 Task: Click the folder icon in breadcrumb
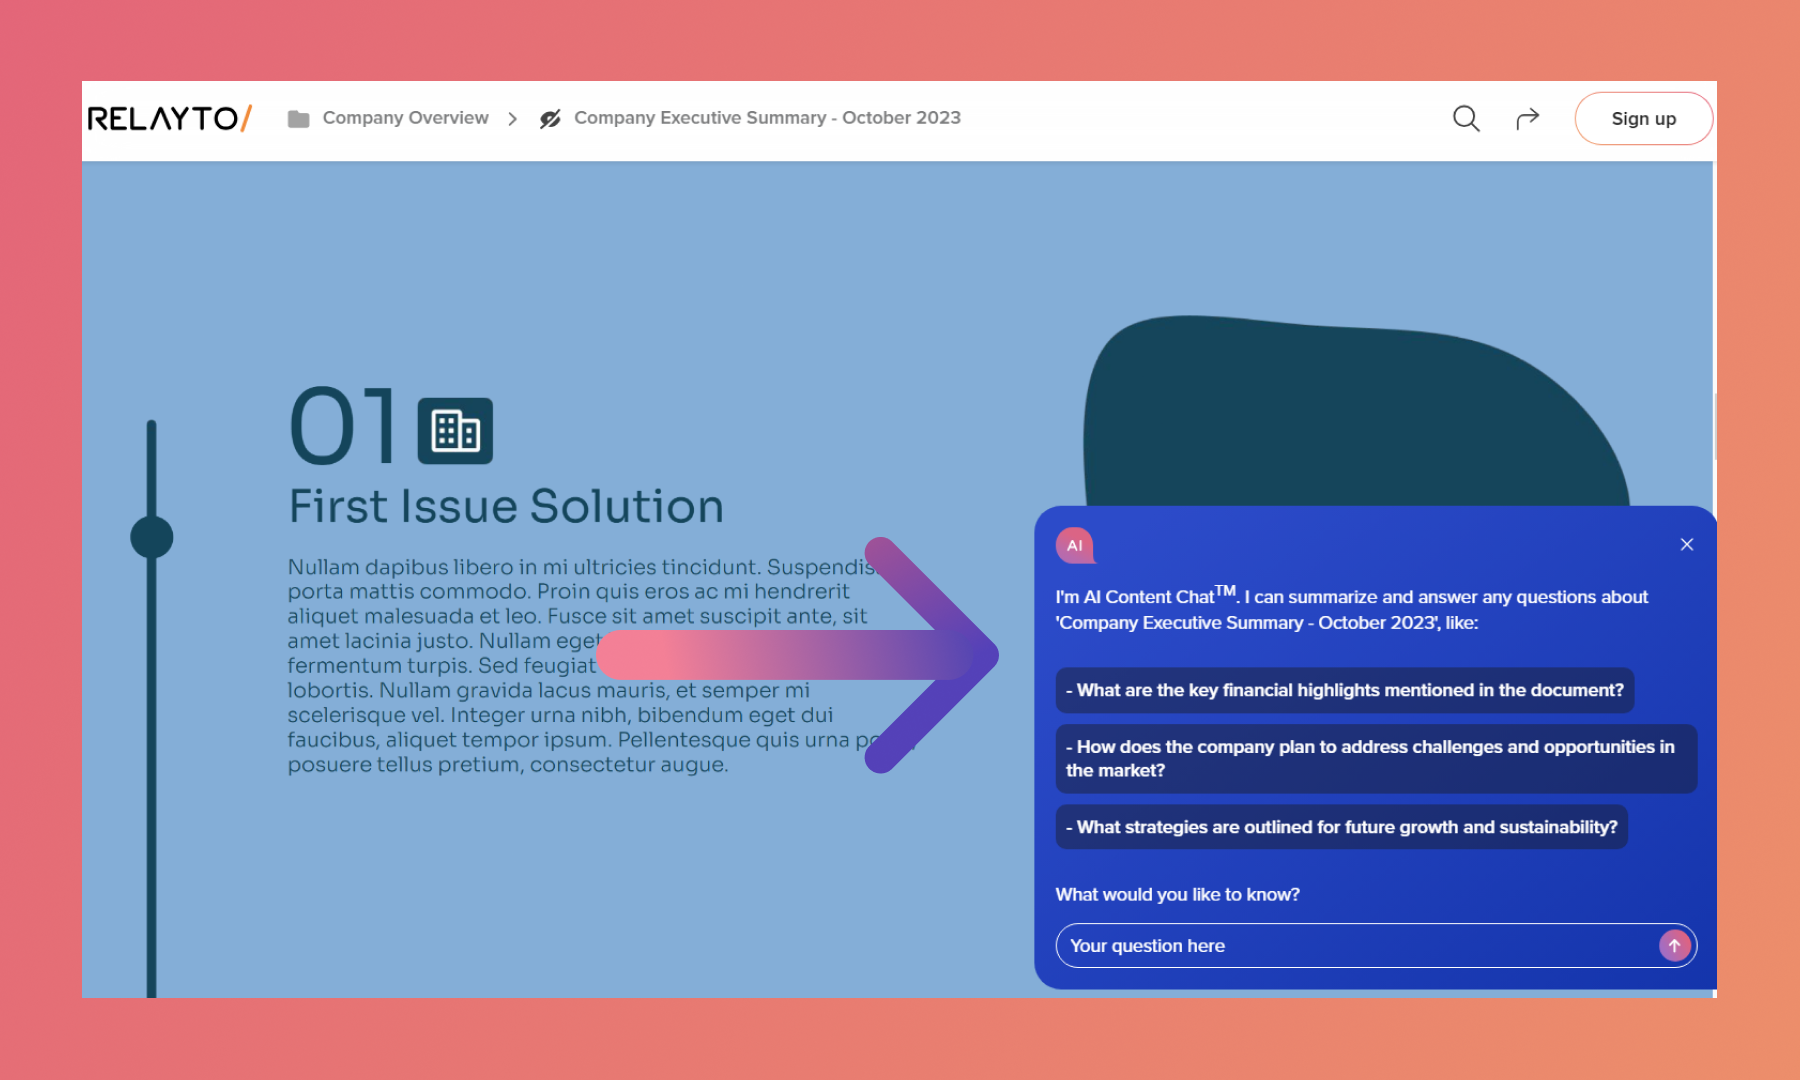(298, 119)
